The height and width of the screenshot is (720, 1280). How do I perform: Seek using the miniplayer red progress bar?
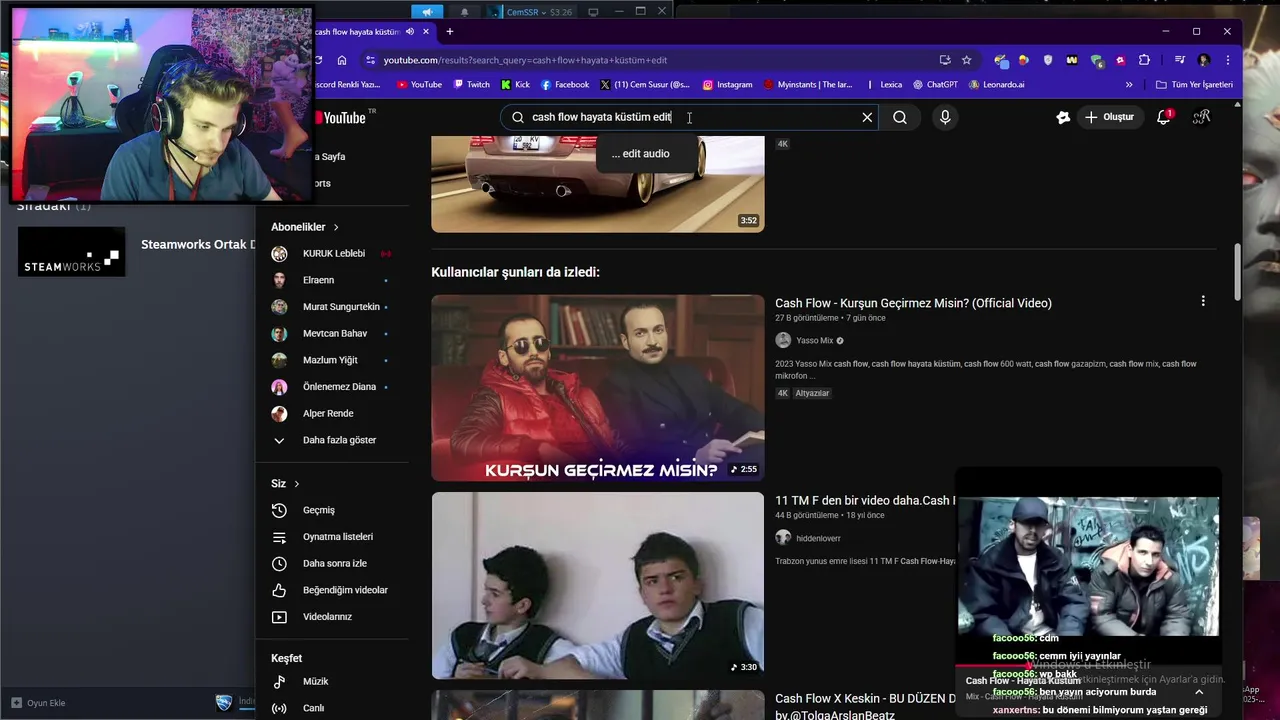tap(1088, 666)
